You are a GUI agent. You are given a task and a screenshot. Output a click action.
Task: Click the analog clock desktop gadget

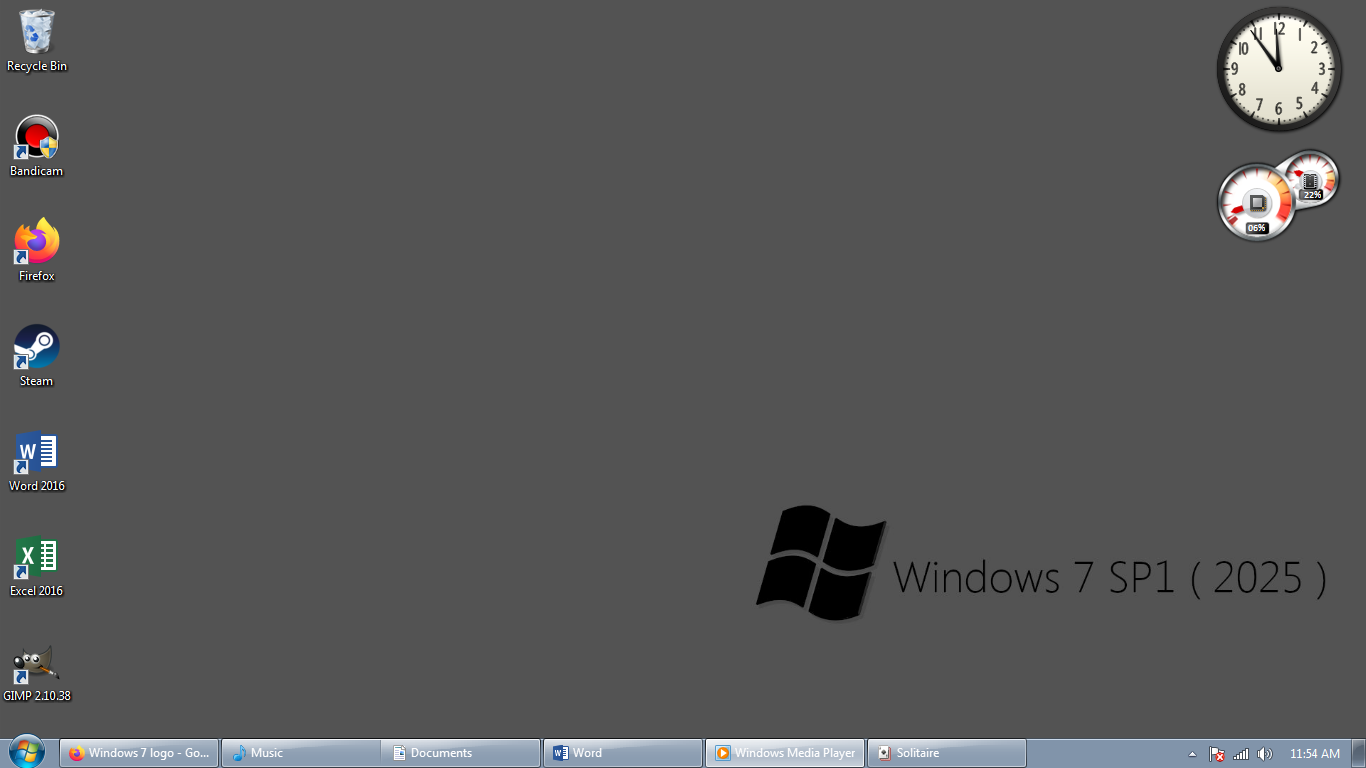pos(1279,69)
